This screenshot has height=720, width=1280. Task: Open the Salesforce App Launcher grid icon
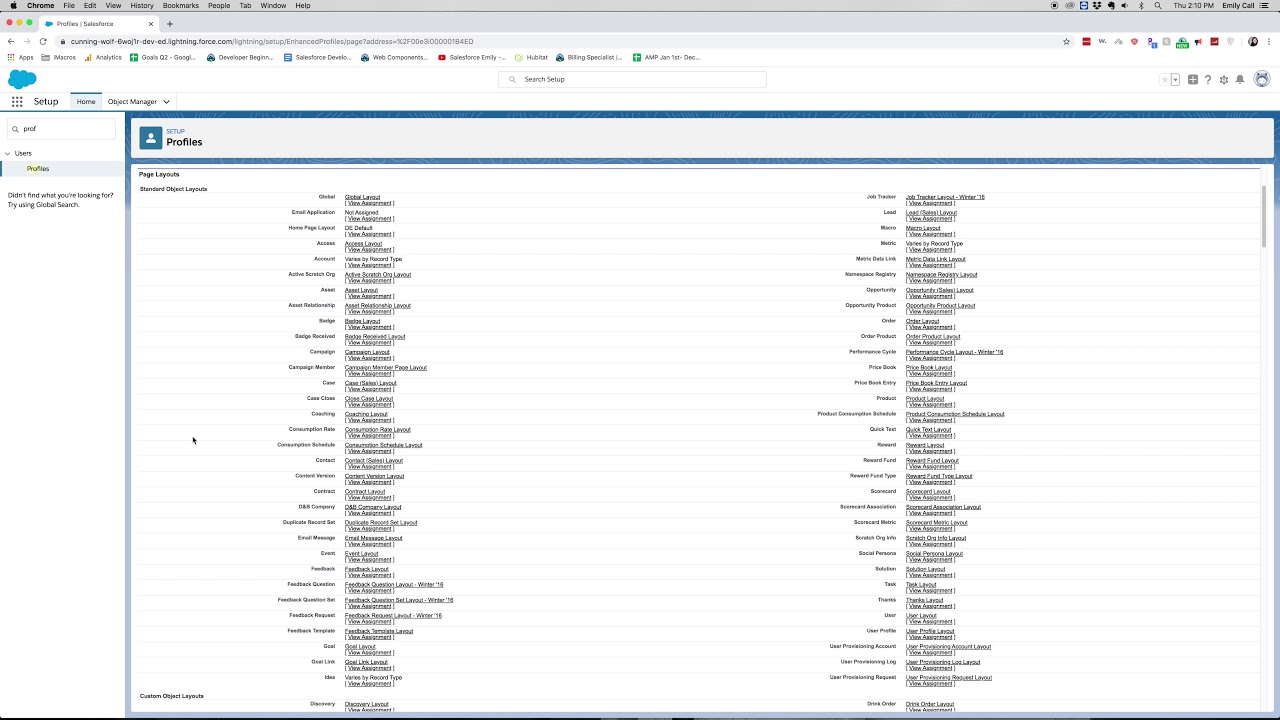(17, 102)
